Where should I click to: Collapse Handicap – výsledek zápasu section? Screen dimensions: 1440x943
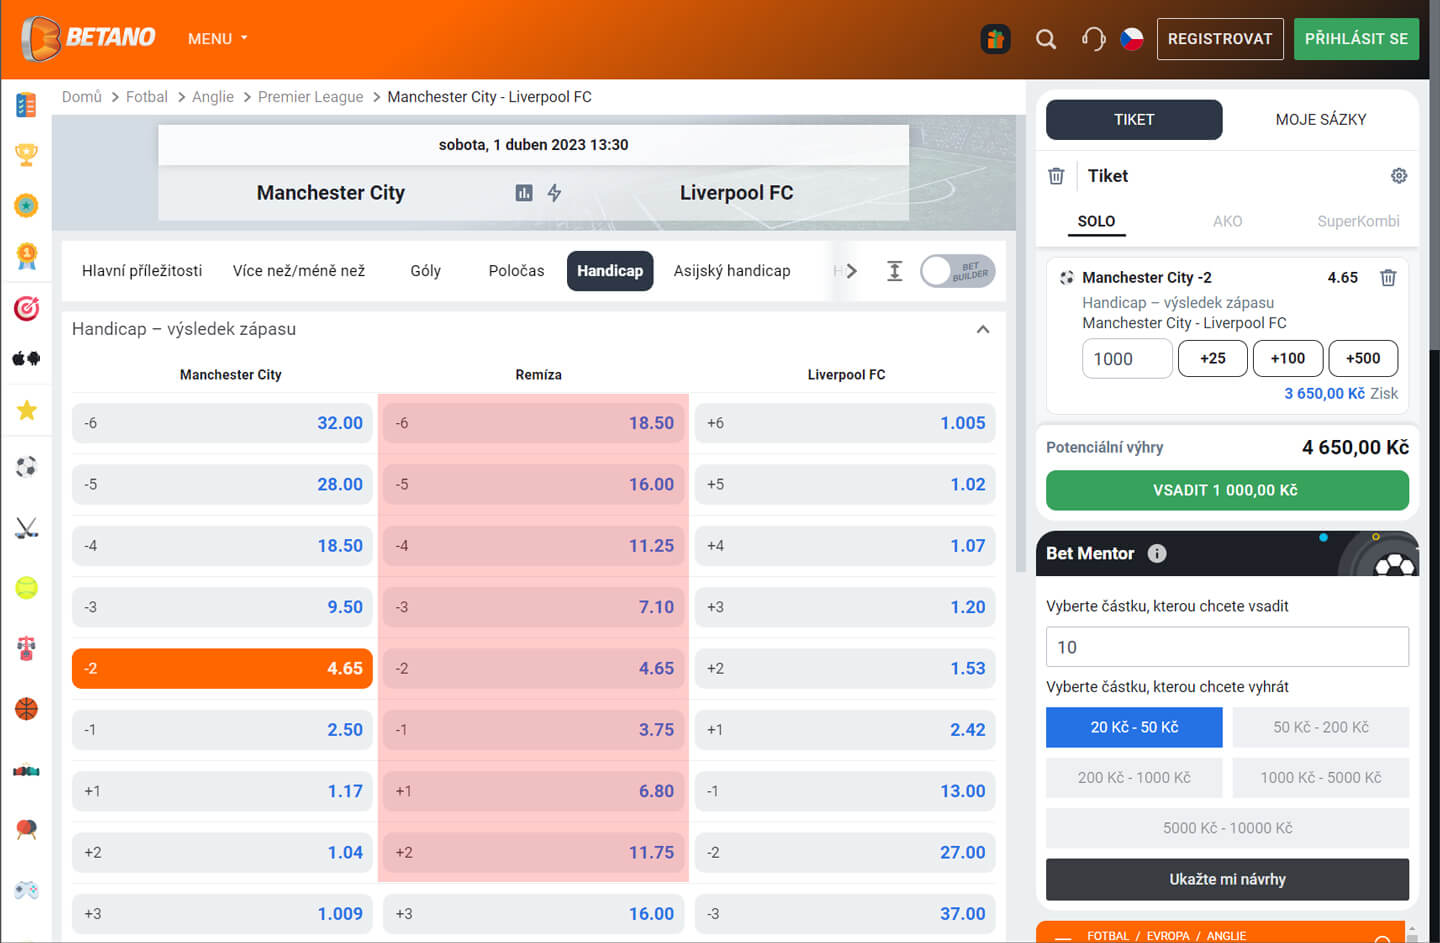click(x=983, y=329)
